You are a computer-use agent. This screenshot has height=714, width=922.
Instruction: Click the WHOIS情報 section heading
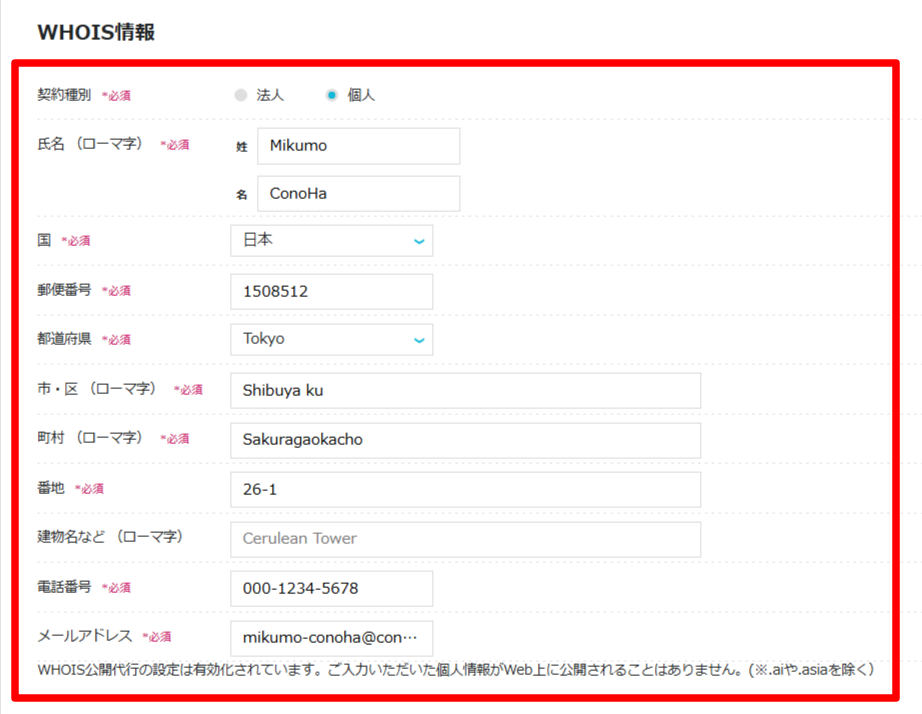coord(96,32)
